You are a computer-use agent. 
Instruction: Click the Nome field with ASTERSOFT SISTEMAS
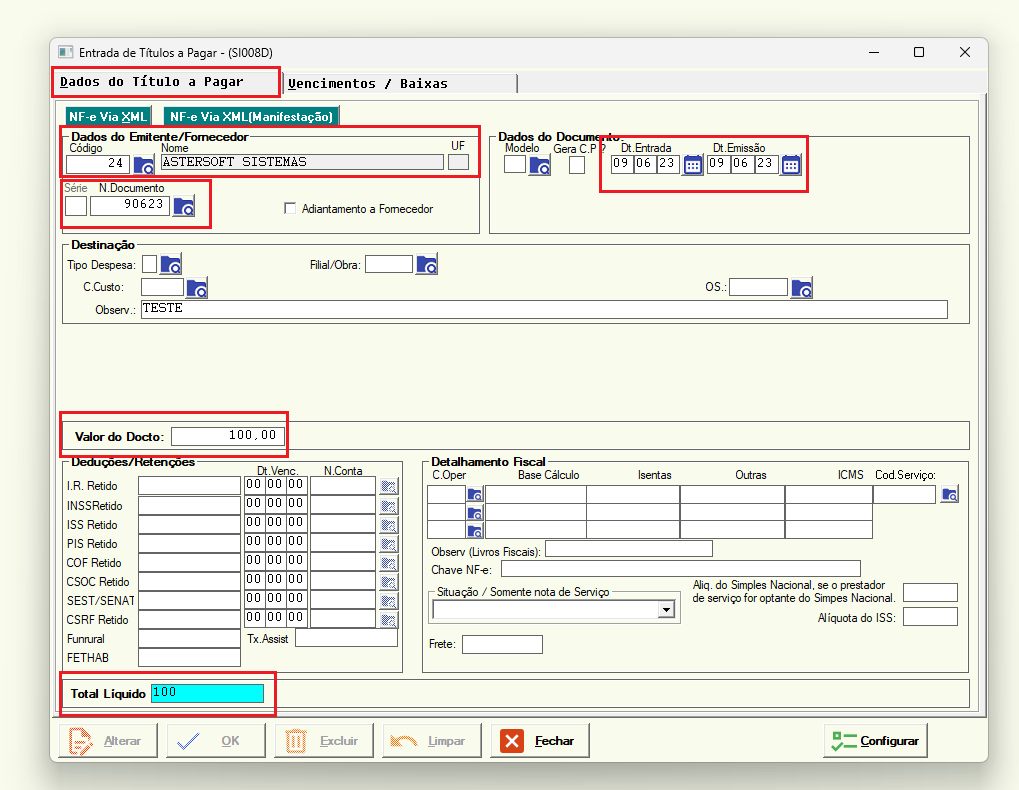(x=302, y=162)
